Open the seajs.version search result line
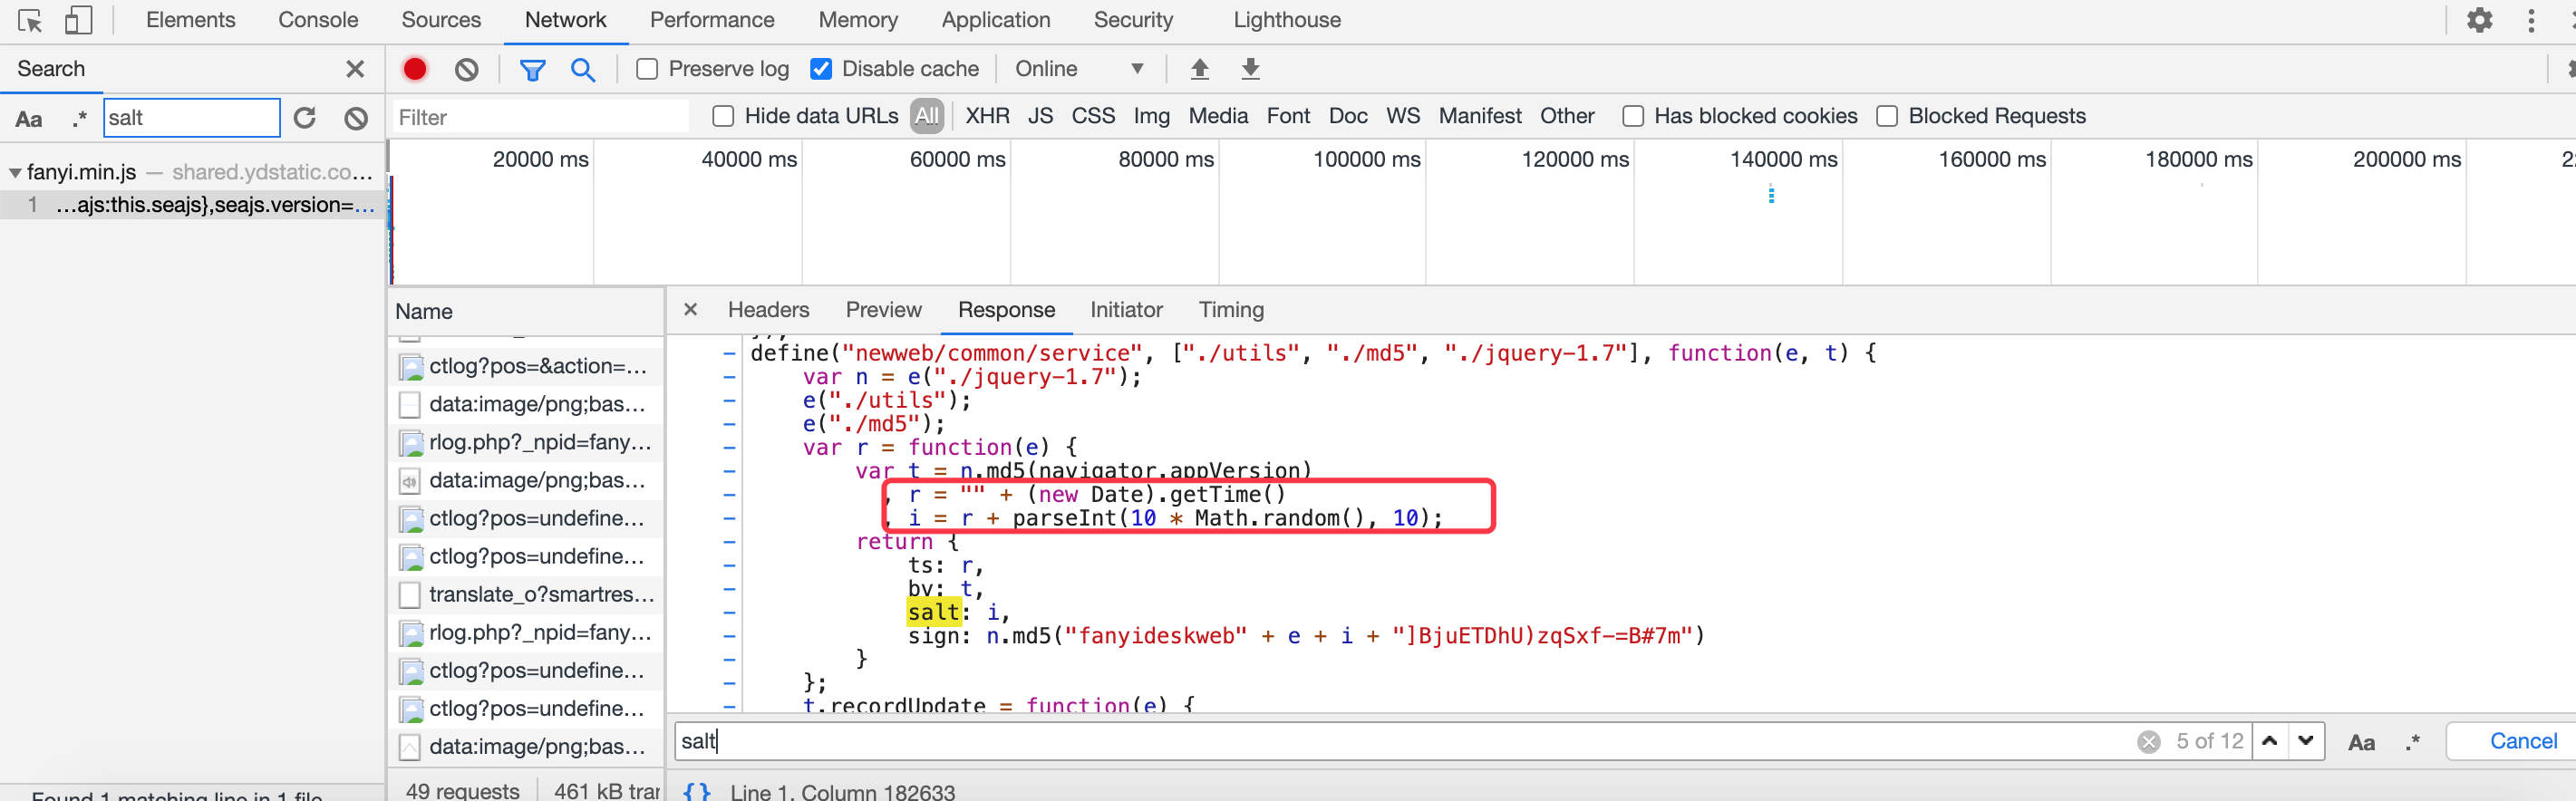The image size is (2576, 801). 192,205
